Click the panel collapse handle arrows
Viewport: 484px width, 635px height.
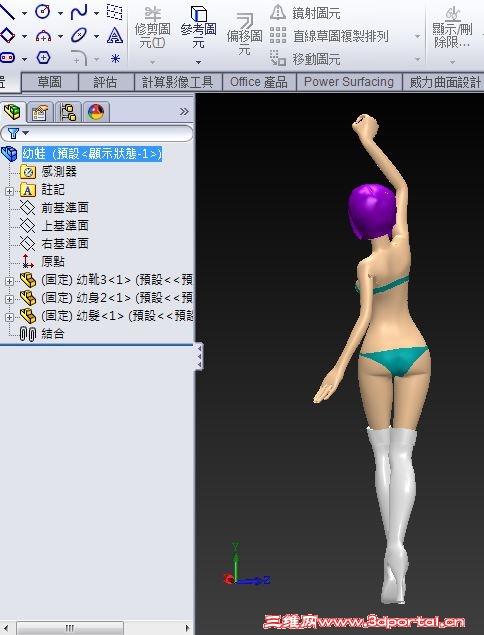coord(199,356)
